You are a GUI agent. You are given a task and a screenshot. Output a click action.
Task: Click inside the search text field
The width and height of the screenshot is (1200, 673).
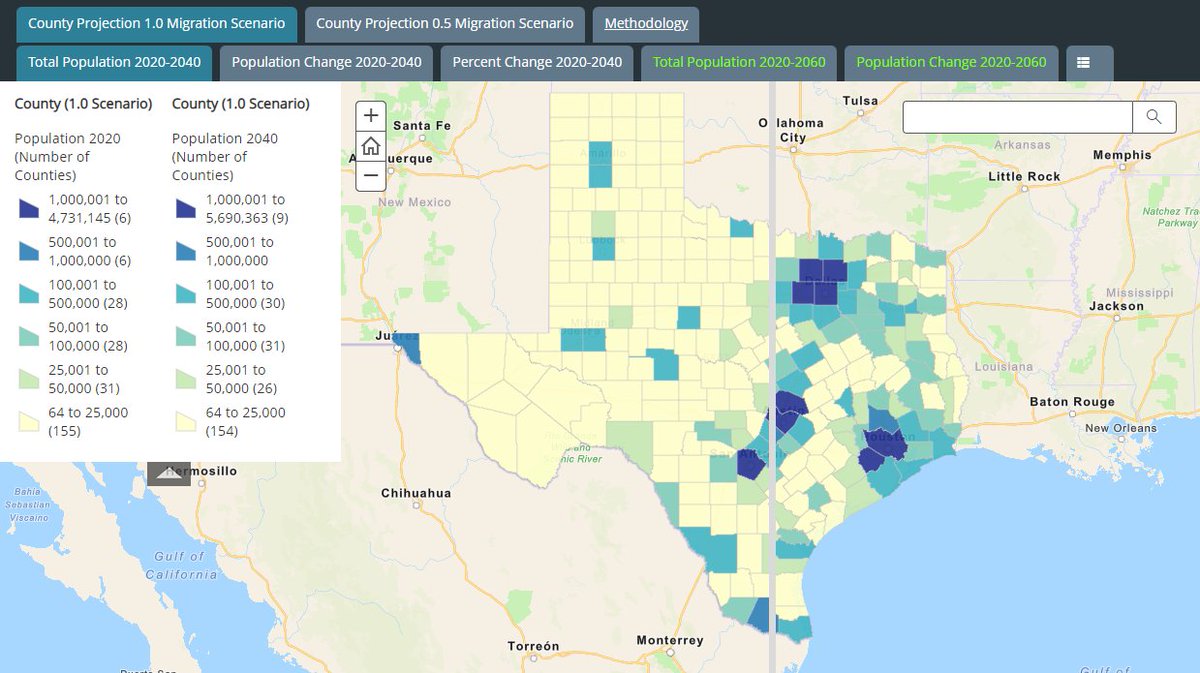(1015, 116)
